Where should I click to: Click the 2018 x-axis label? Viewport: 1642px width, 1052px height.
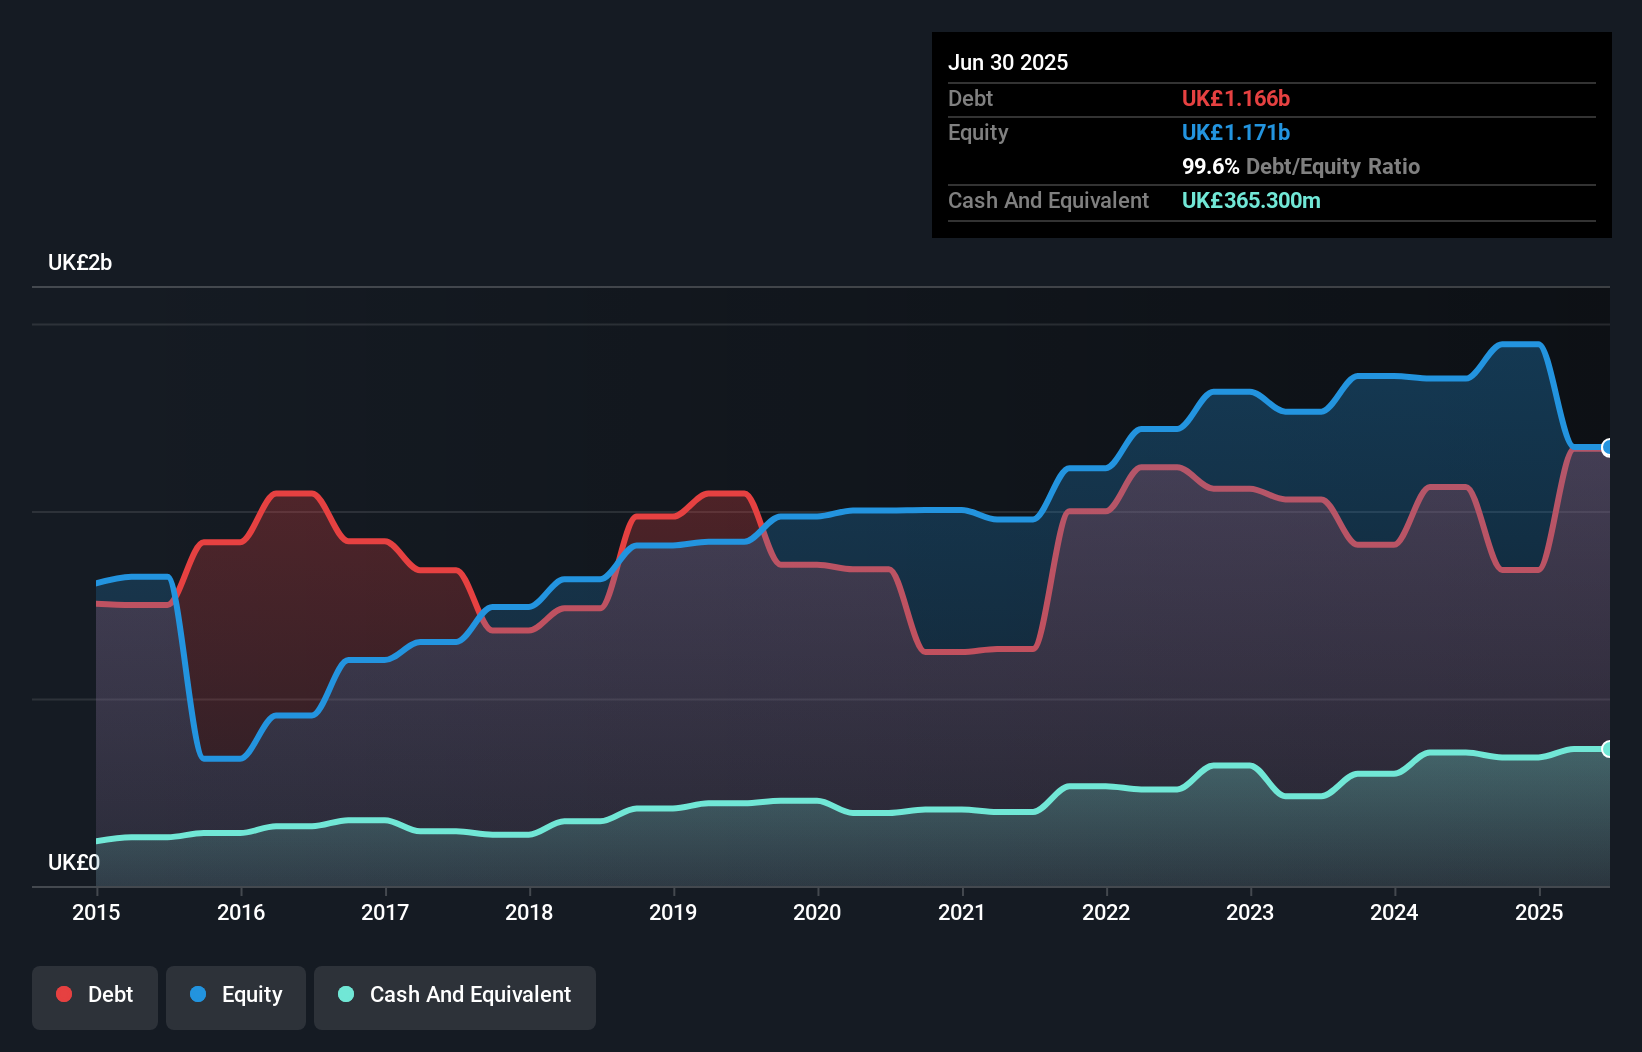pyautogui.click(x=529, y=912)
